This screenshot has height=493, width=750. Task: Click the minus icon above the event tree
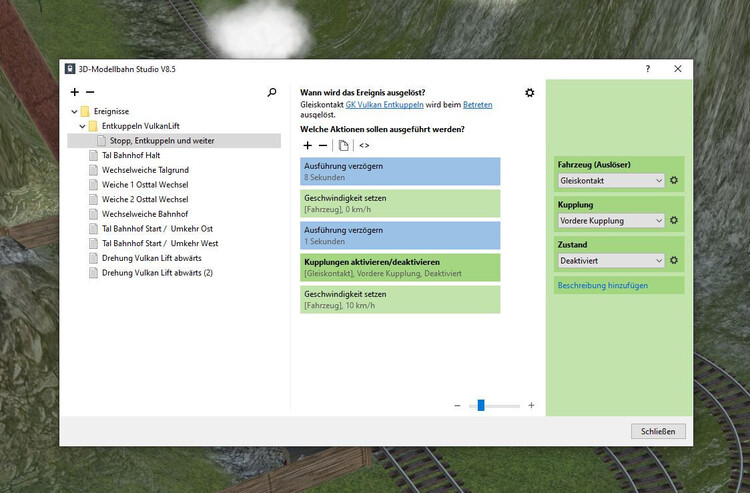[90, 93]
